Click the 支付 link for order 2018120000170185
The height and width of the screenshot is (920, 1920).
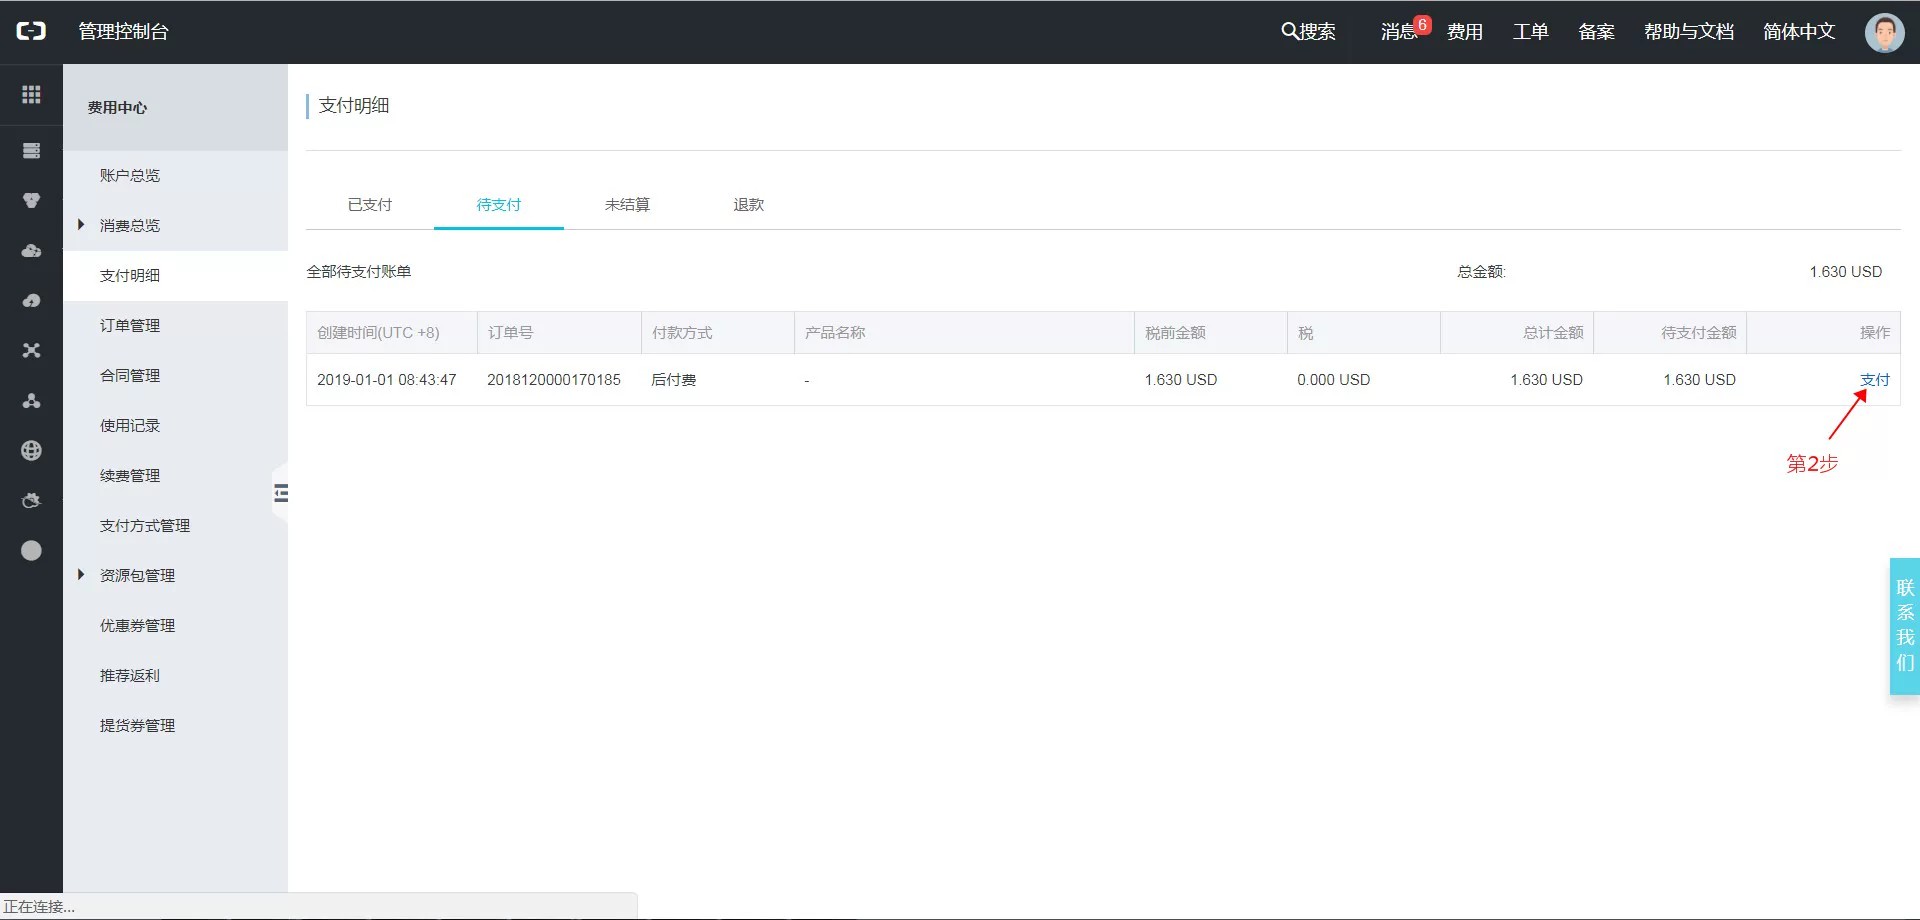pos(1875,380)
